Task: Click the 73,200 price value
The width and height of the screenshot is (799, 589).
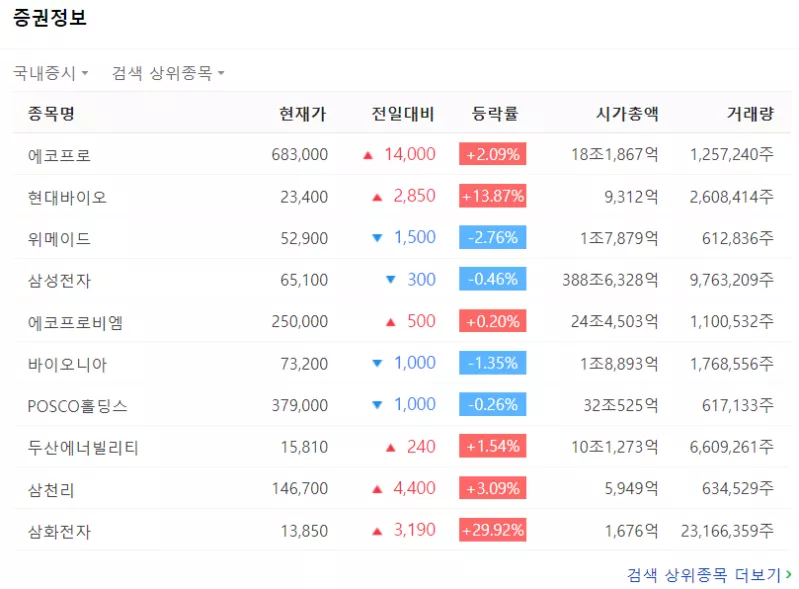Action: pos(304,363)
